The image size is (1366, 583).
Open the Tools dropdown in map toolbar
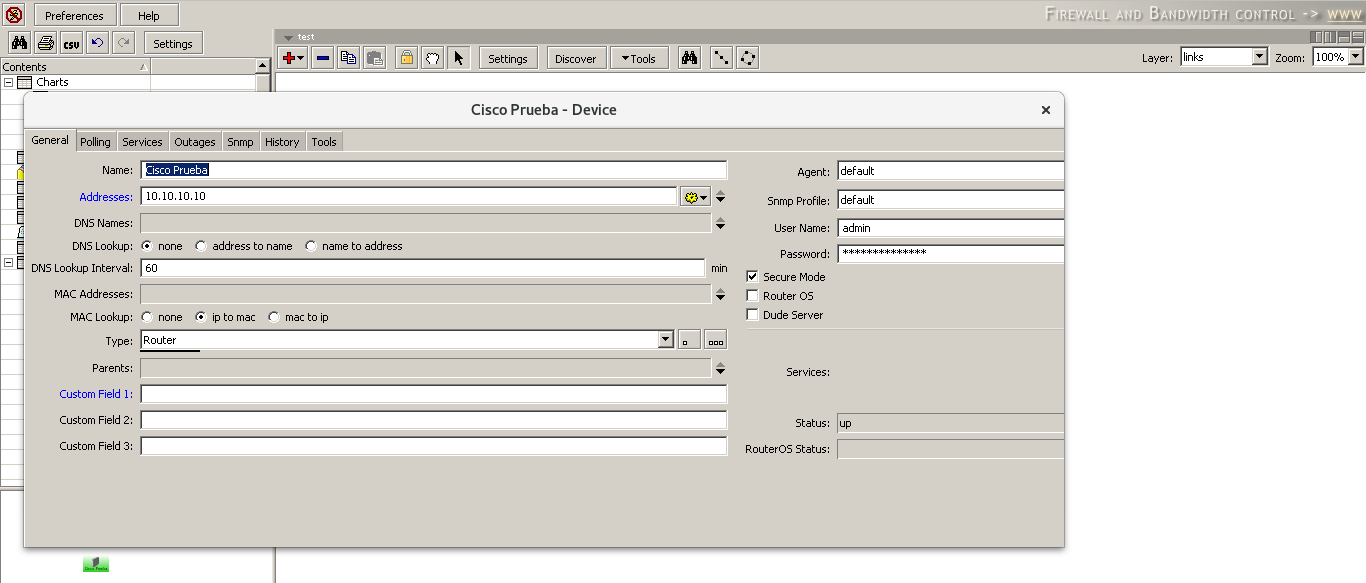(639, 58)
